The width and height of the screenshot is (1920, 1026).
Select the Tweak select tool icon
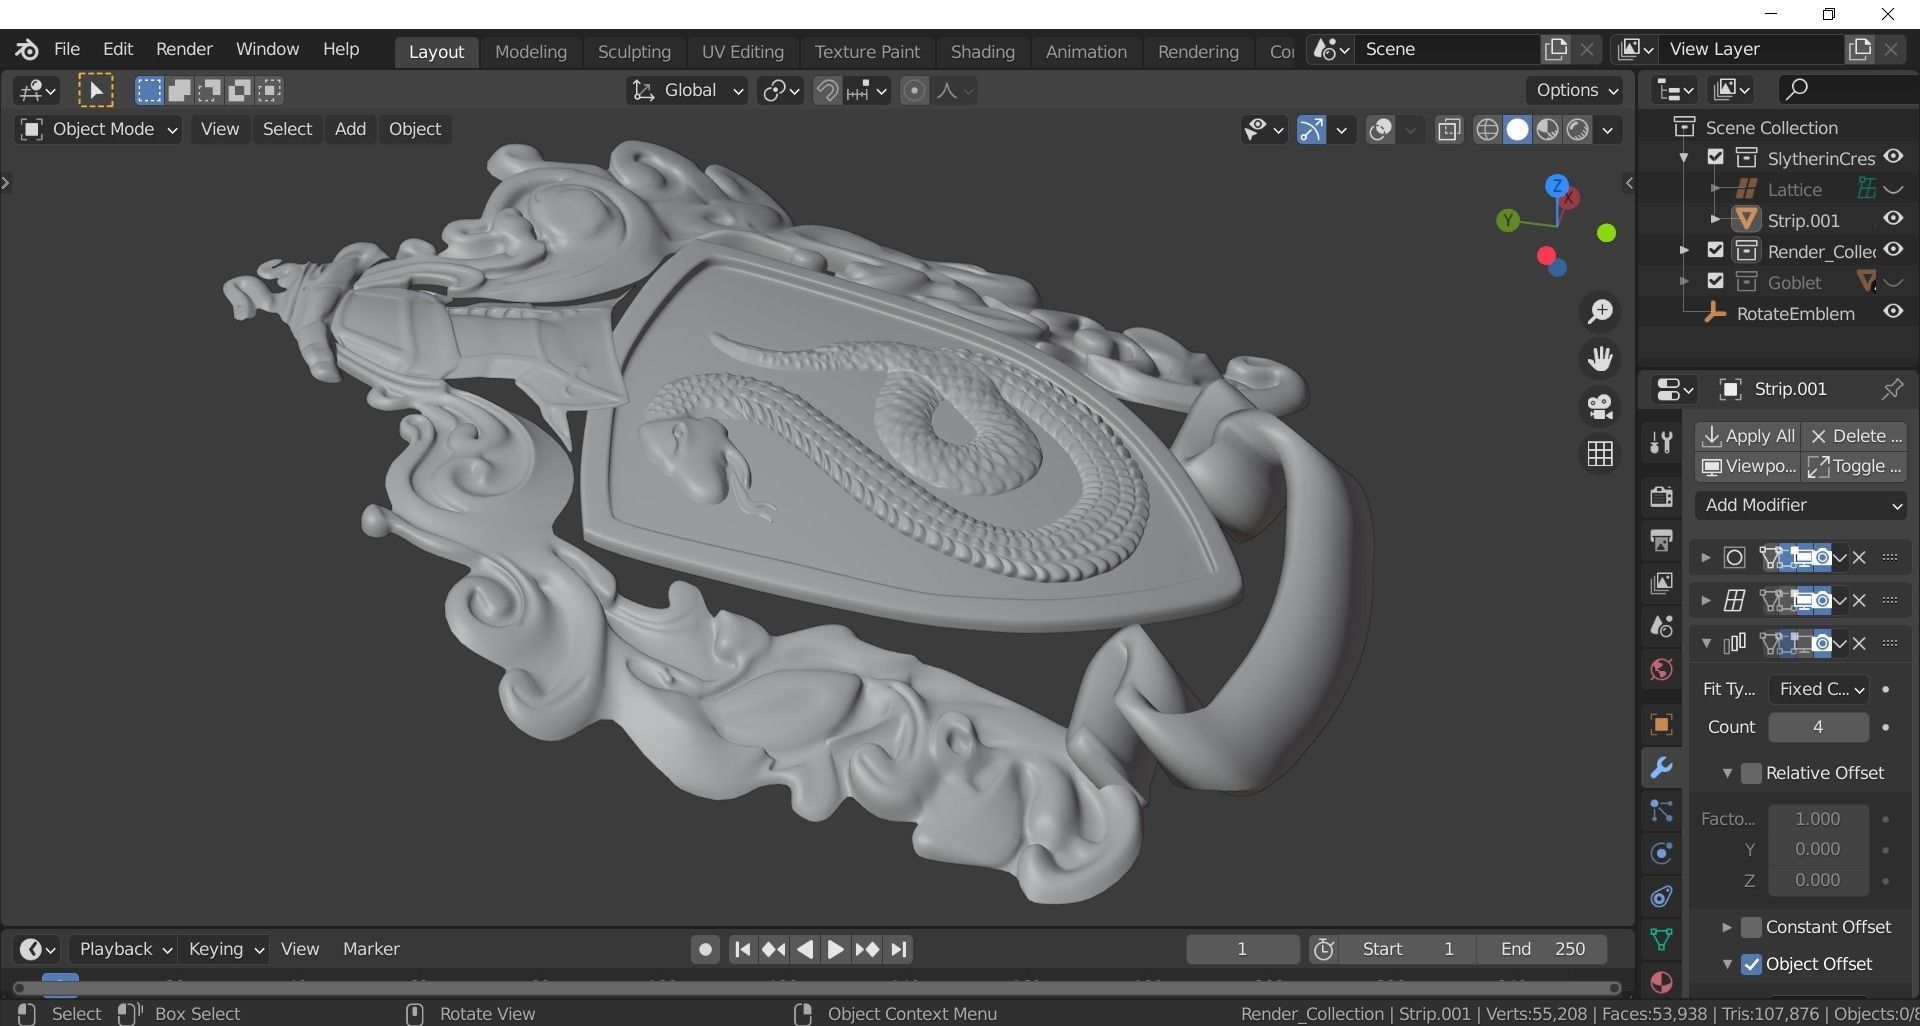(x=96, y=91)
